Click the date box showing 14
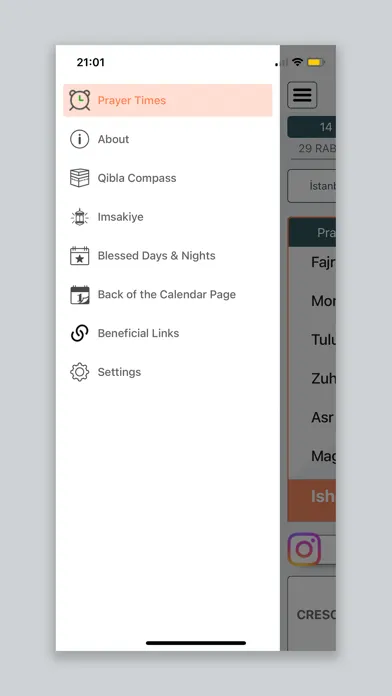 pos(312,127)
